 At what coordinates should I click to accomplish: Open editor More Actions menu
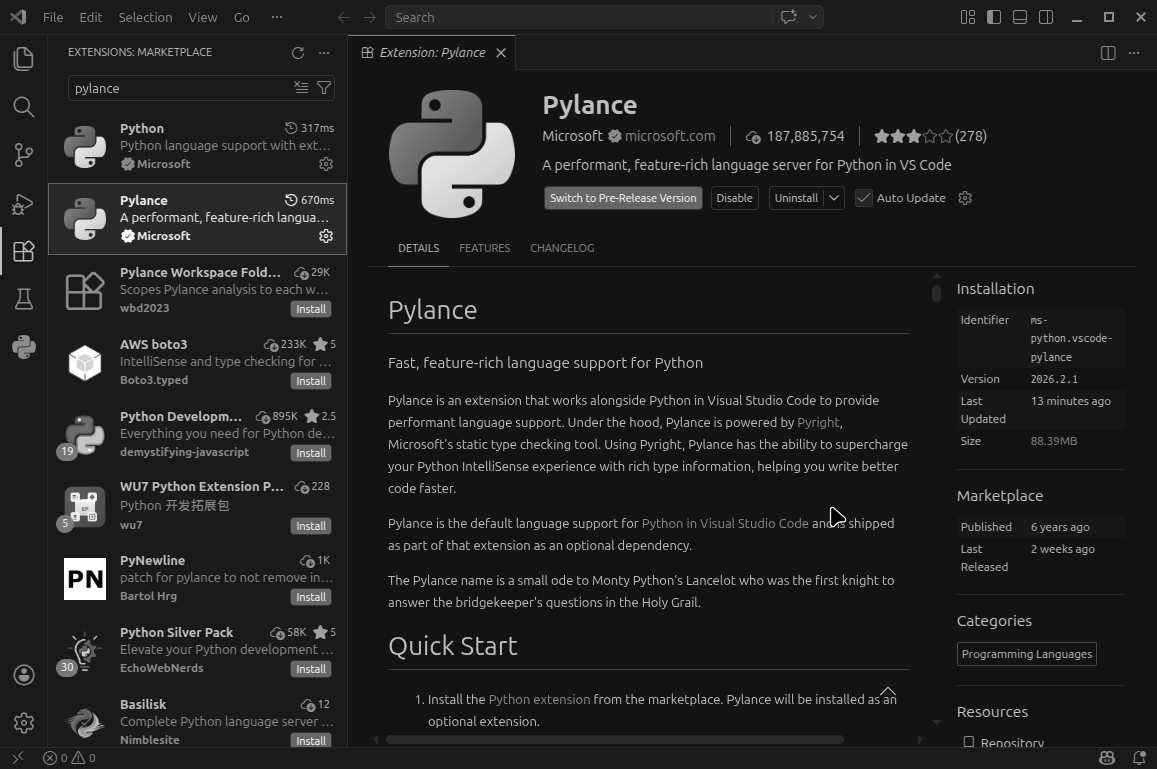click(1134, 52)
